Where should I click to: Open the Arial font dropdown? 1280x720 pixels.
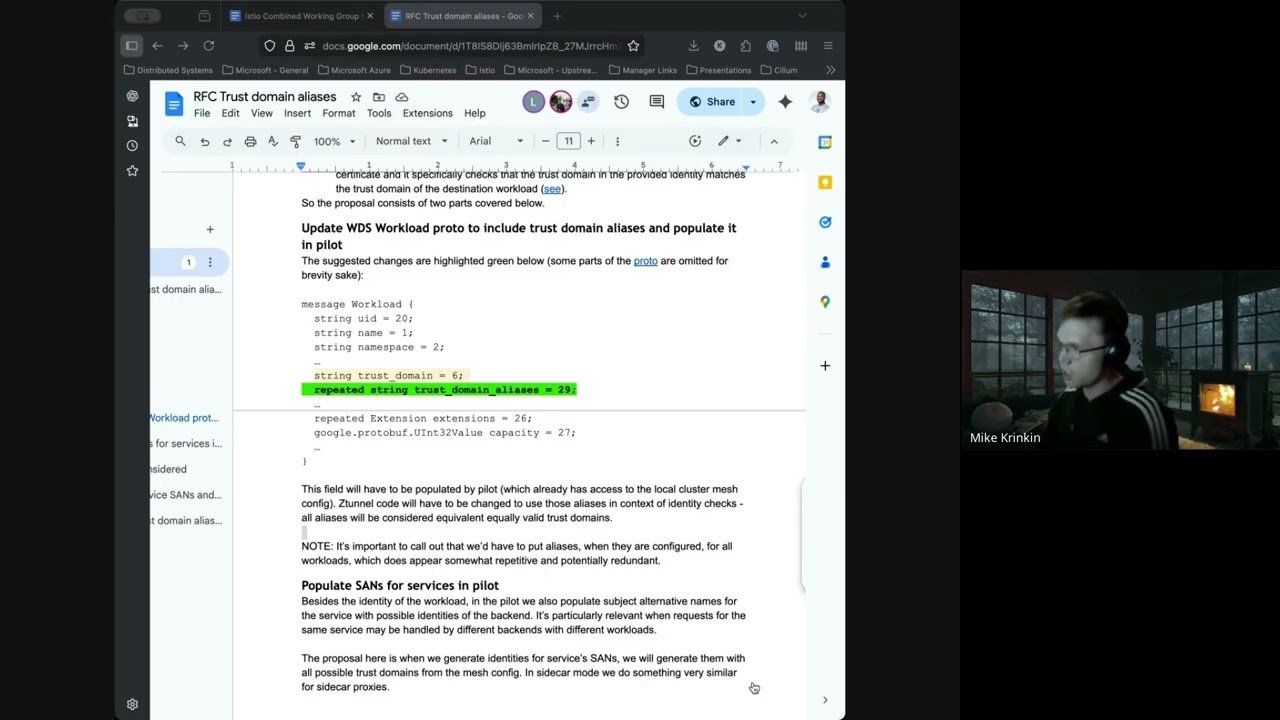coord(496,141)
